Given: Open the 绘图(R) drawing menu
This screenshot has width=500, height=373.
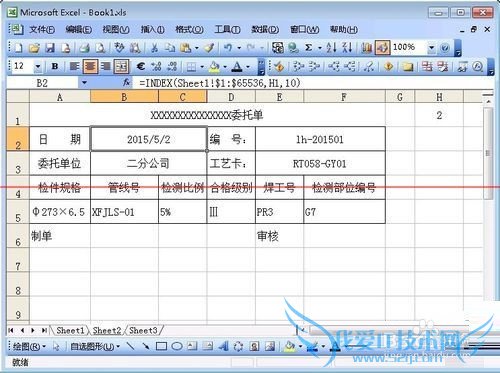Looking at the screenshot, I should point(29,347).
